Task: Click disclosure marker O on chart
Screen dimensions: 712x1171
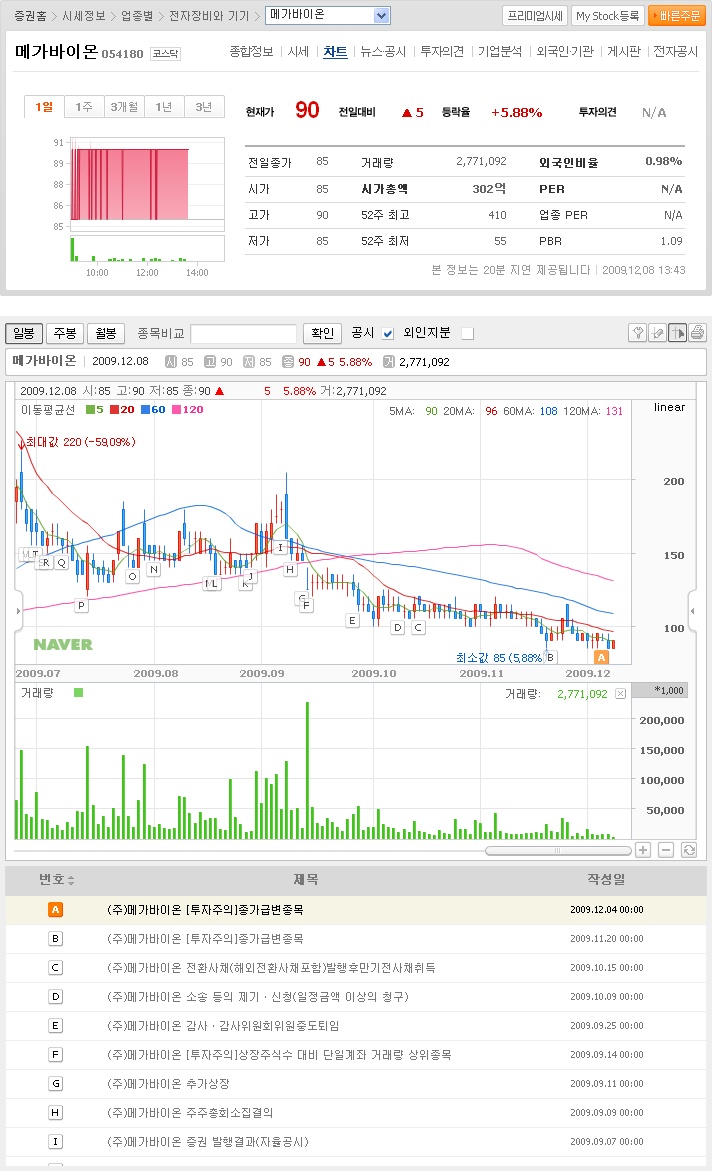Action: [x=132, y=577]
